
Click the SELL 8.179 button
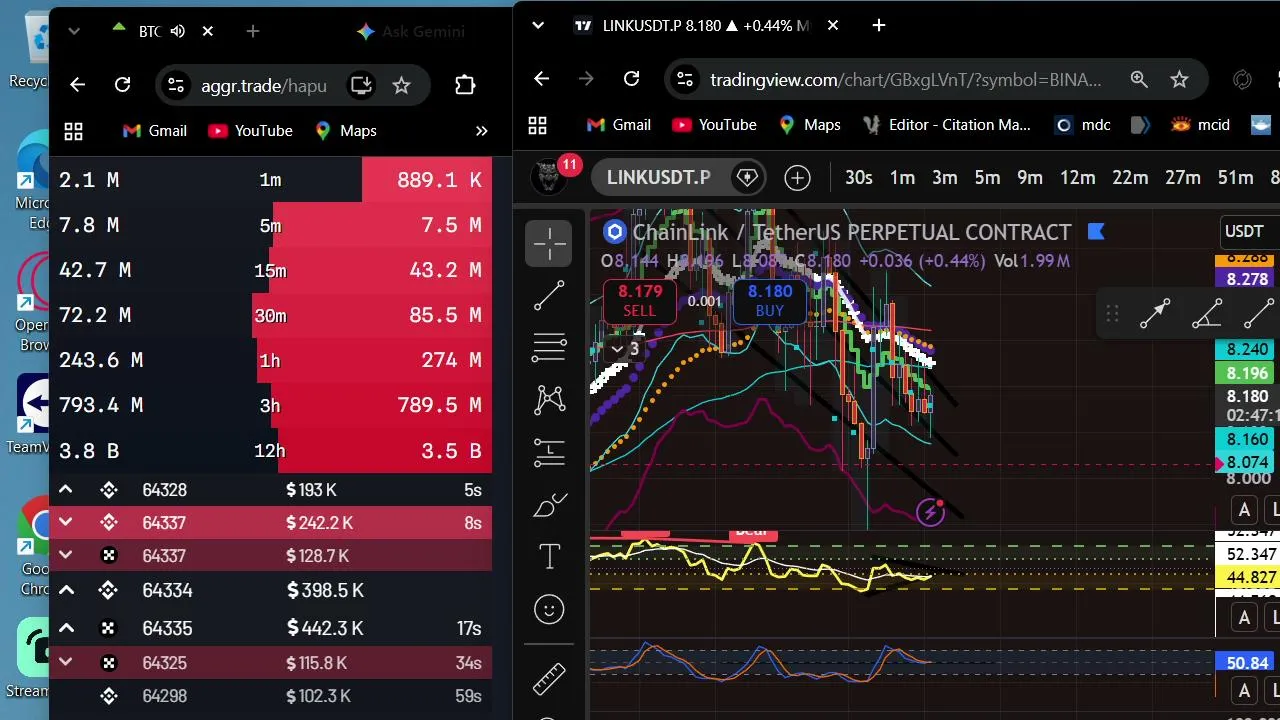(x=640, y=301)
